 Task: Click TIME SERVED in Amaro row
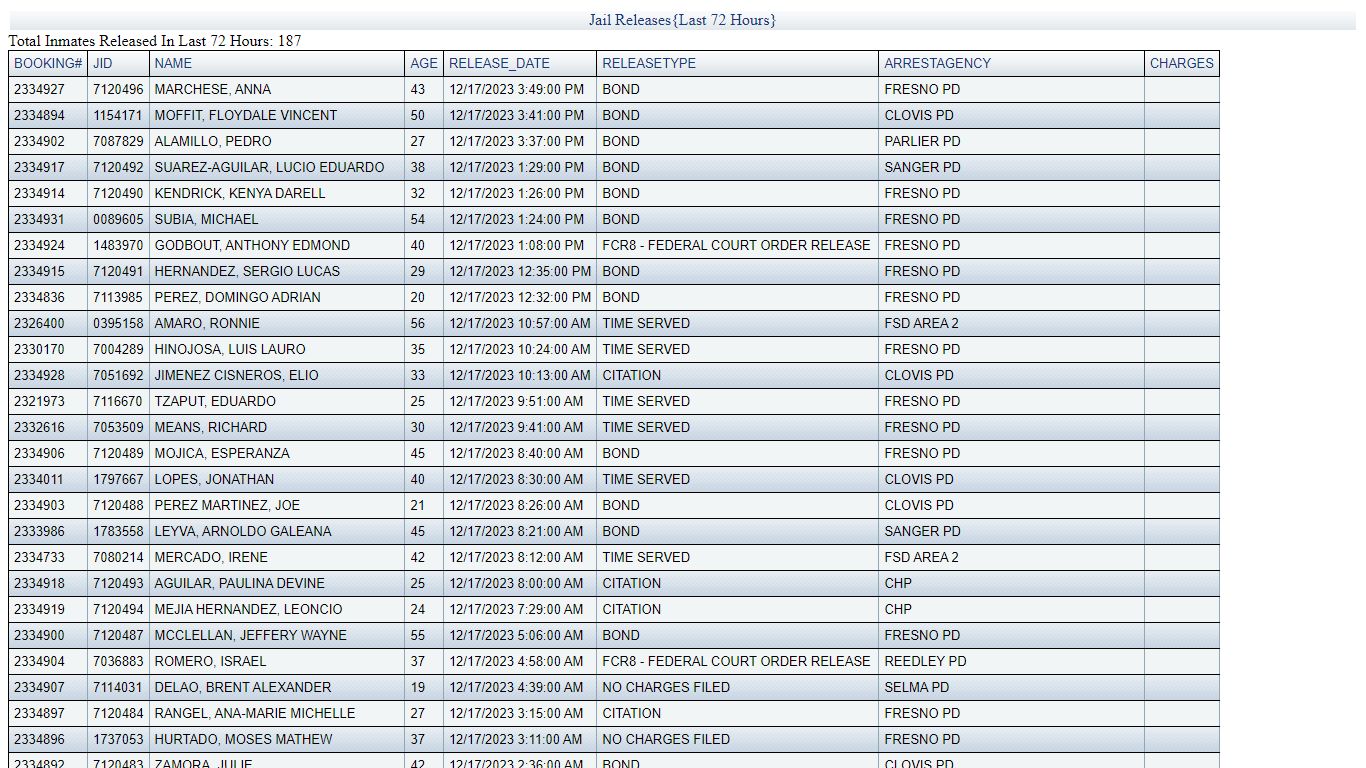pyautogui.click(x=646, y=323)
